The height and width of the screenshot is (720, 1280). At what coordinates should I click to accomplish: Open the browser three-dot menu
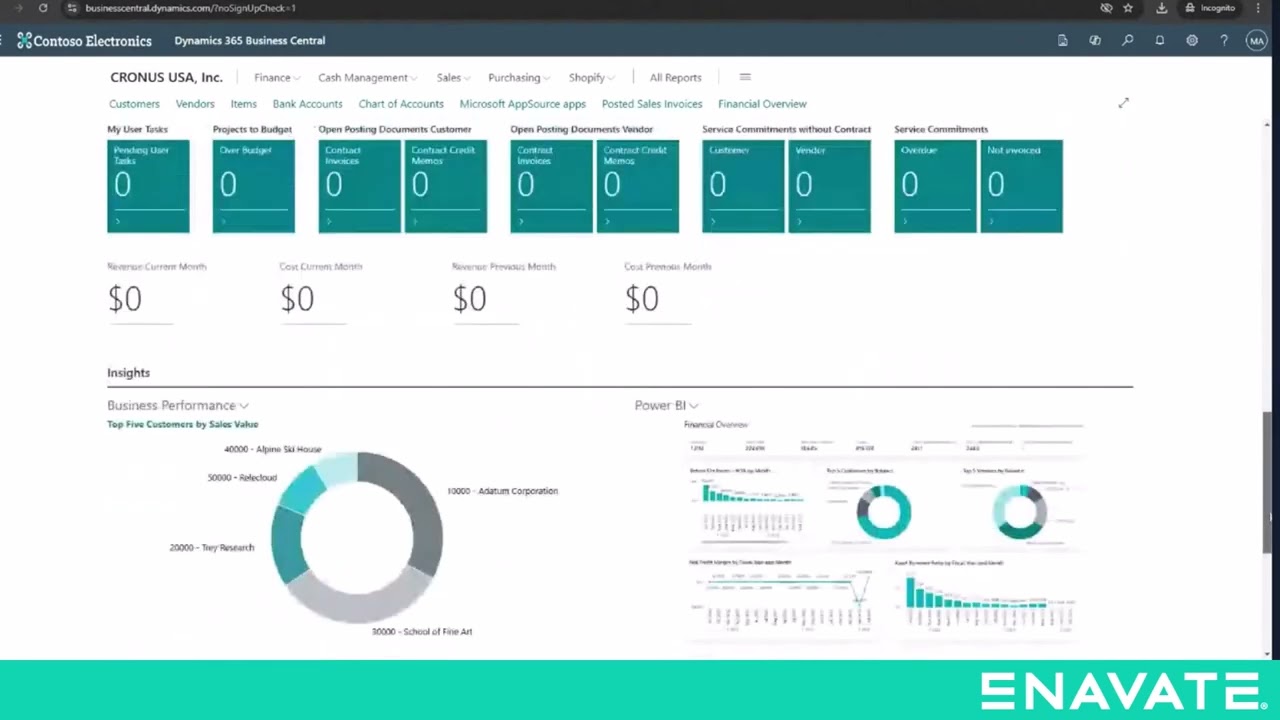tap(1258, 8)
